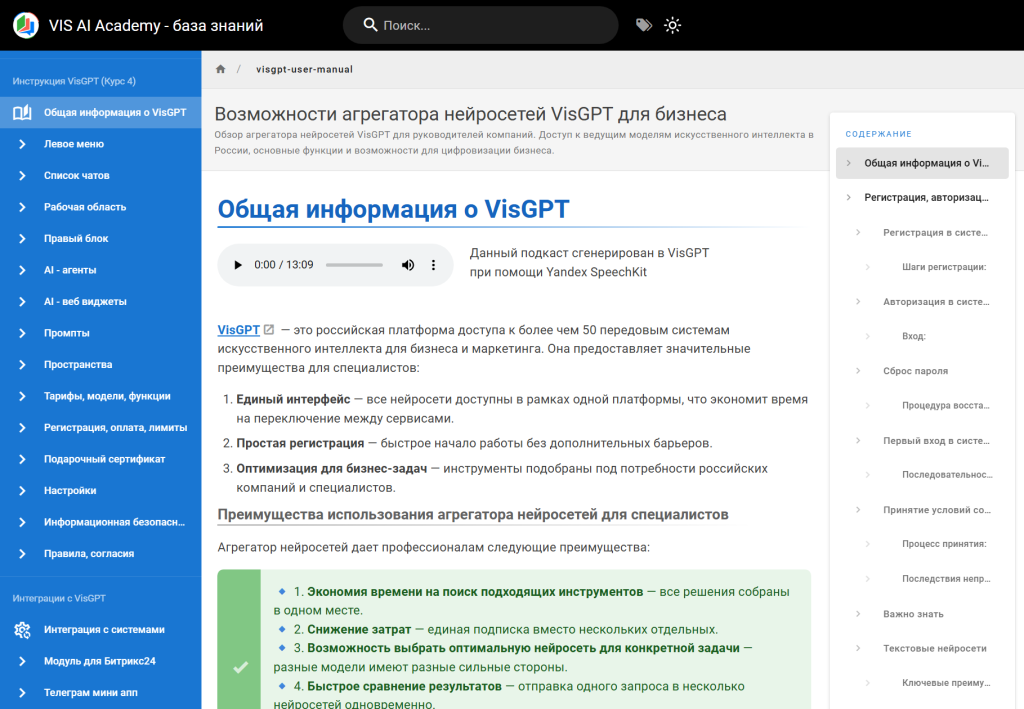The height and width of the screenshot is (709, 1024).
Task: Open the 'VisGPT' external link in the article
Action: tap(237, 329)
